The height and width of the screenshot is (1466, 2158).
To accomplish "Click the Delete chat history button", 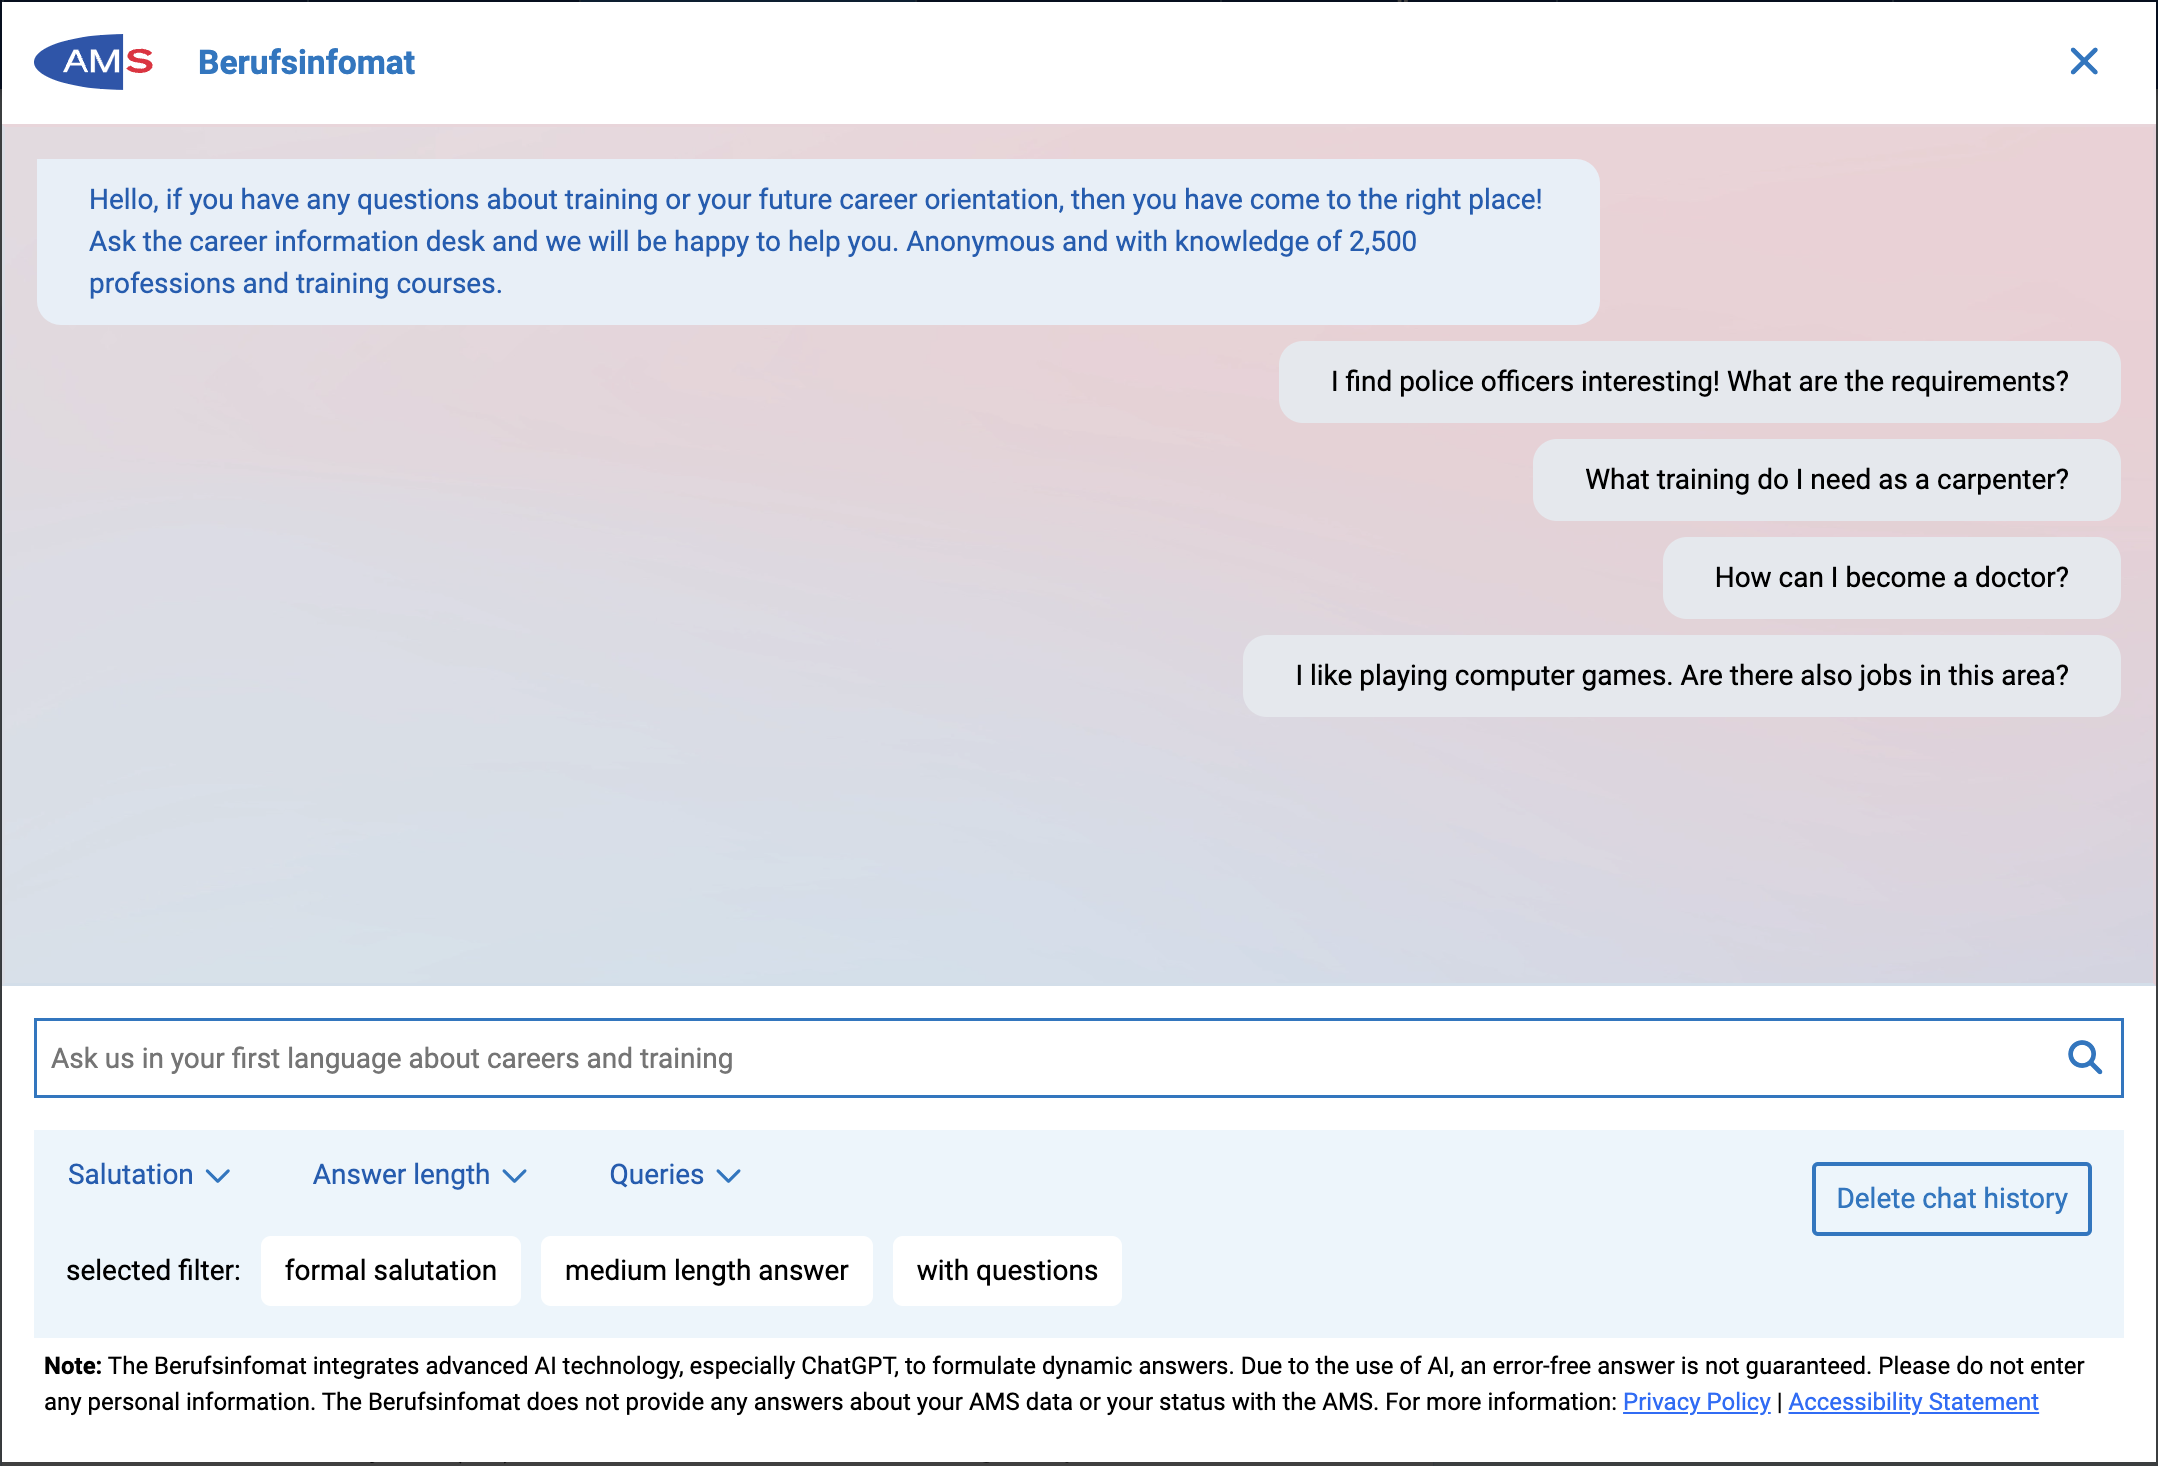I will coord(1951,1198).
